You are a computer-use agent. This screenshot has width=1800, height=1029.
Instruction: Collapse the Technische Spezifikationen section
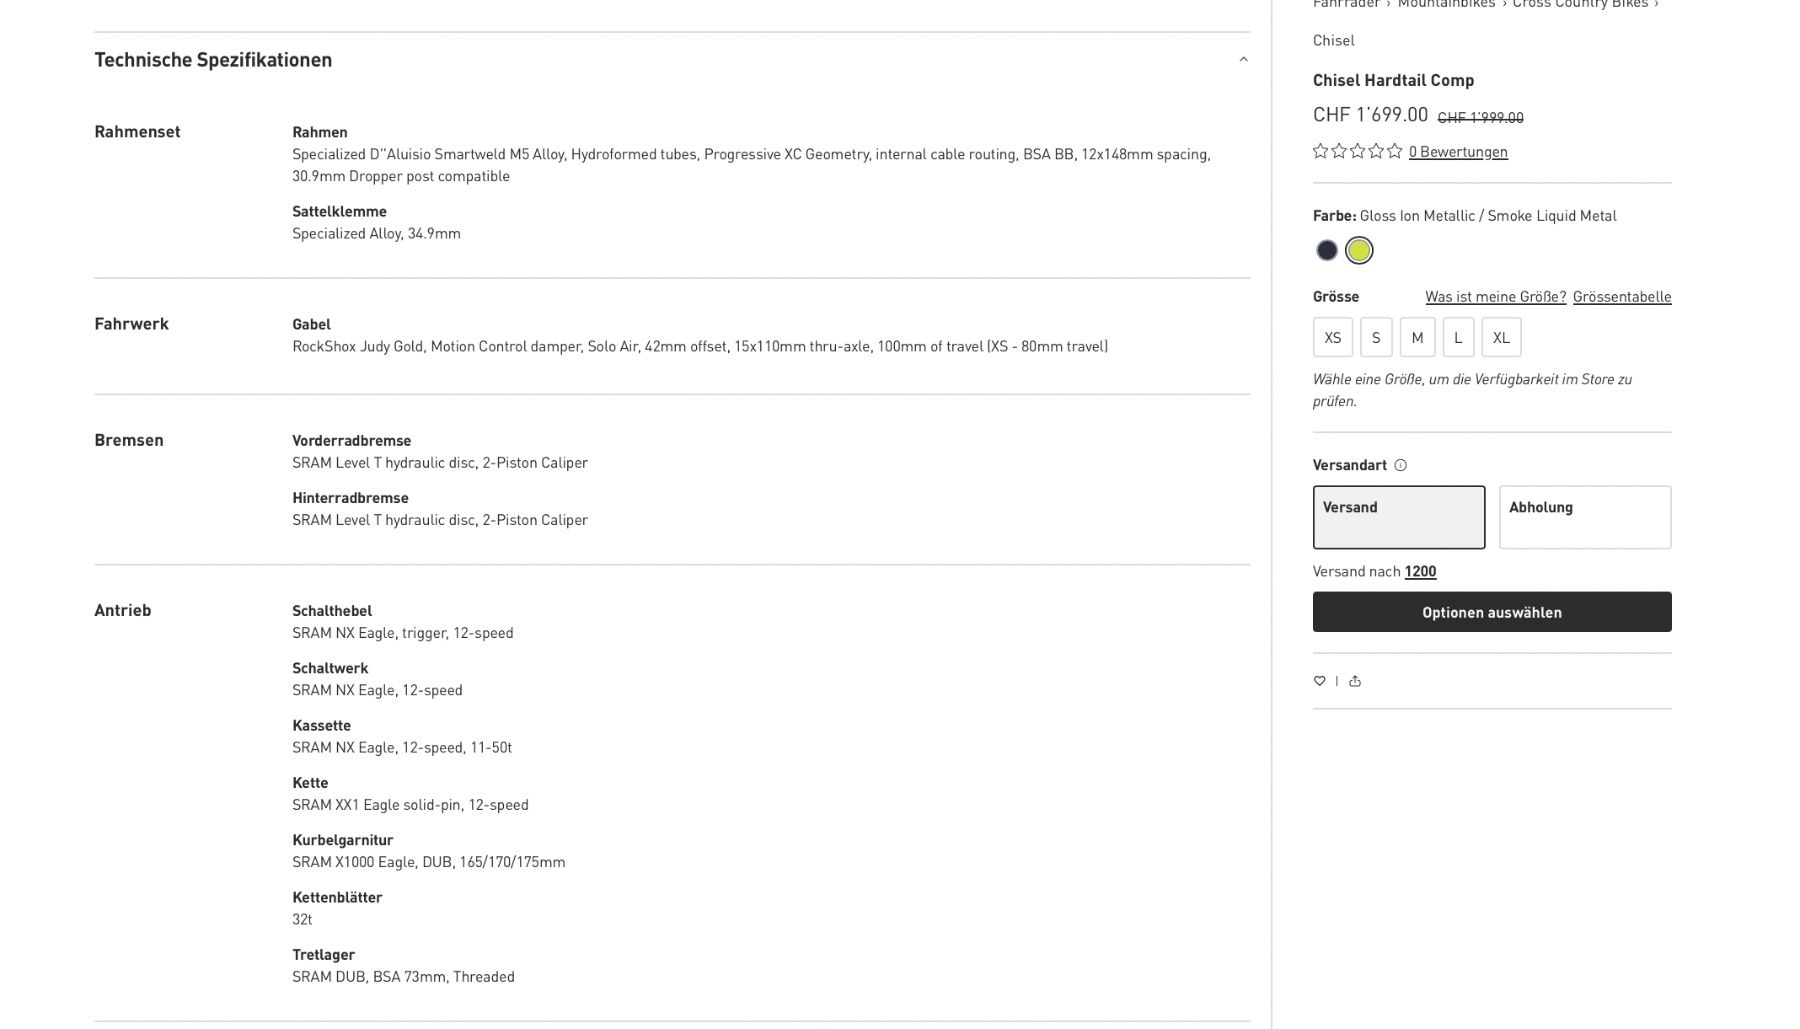[x=1243, y=60]
